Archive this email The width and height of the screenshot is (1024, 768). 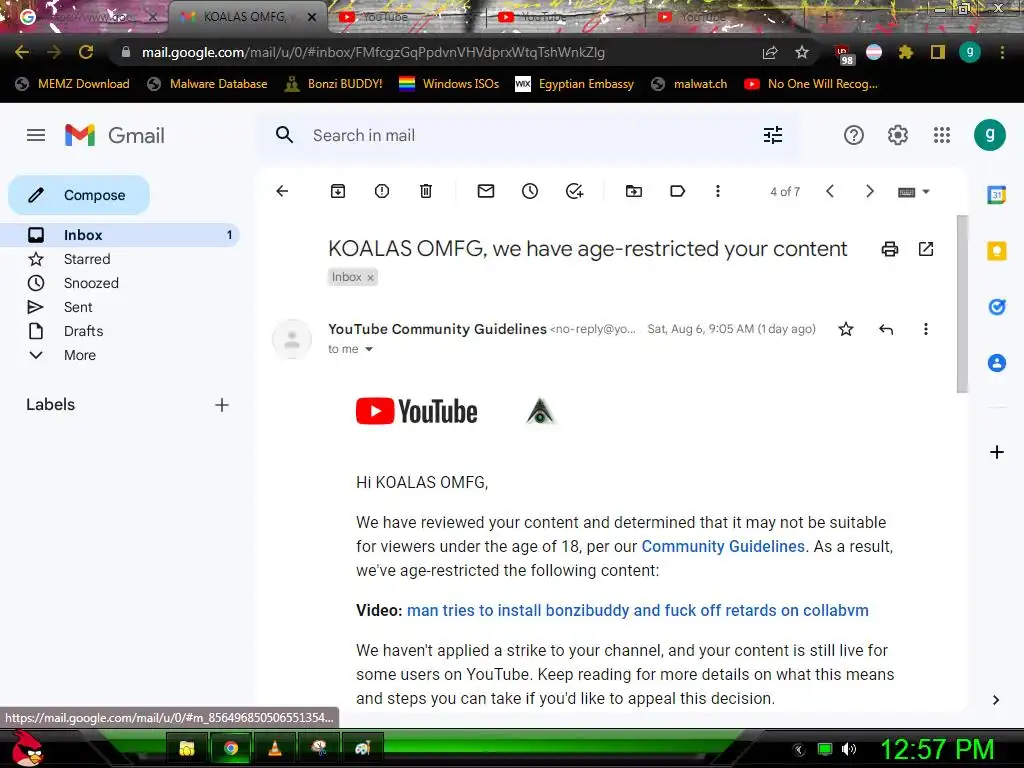coord(338,191)
